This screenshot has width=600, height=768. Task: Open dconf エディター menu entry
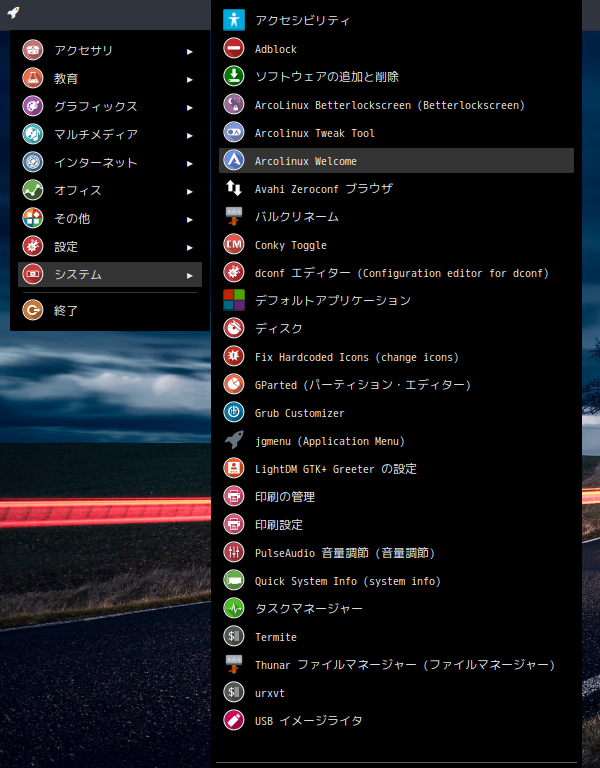[x=396, y=272]
